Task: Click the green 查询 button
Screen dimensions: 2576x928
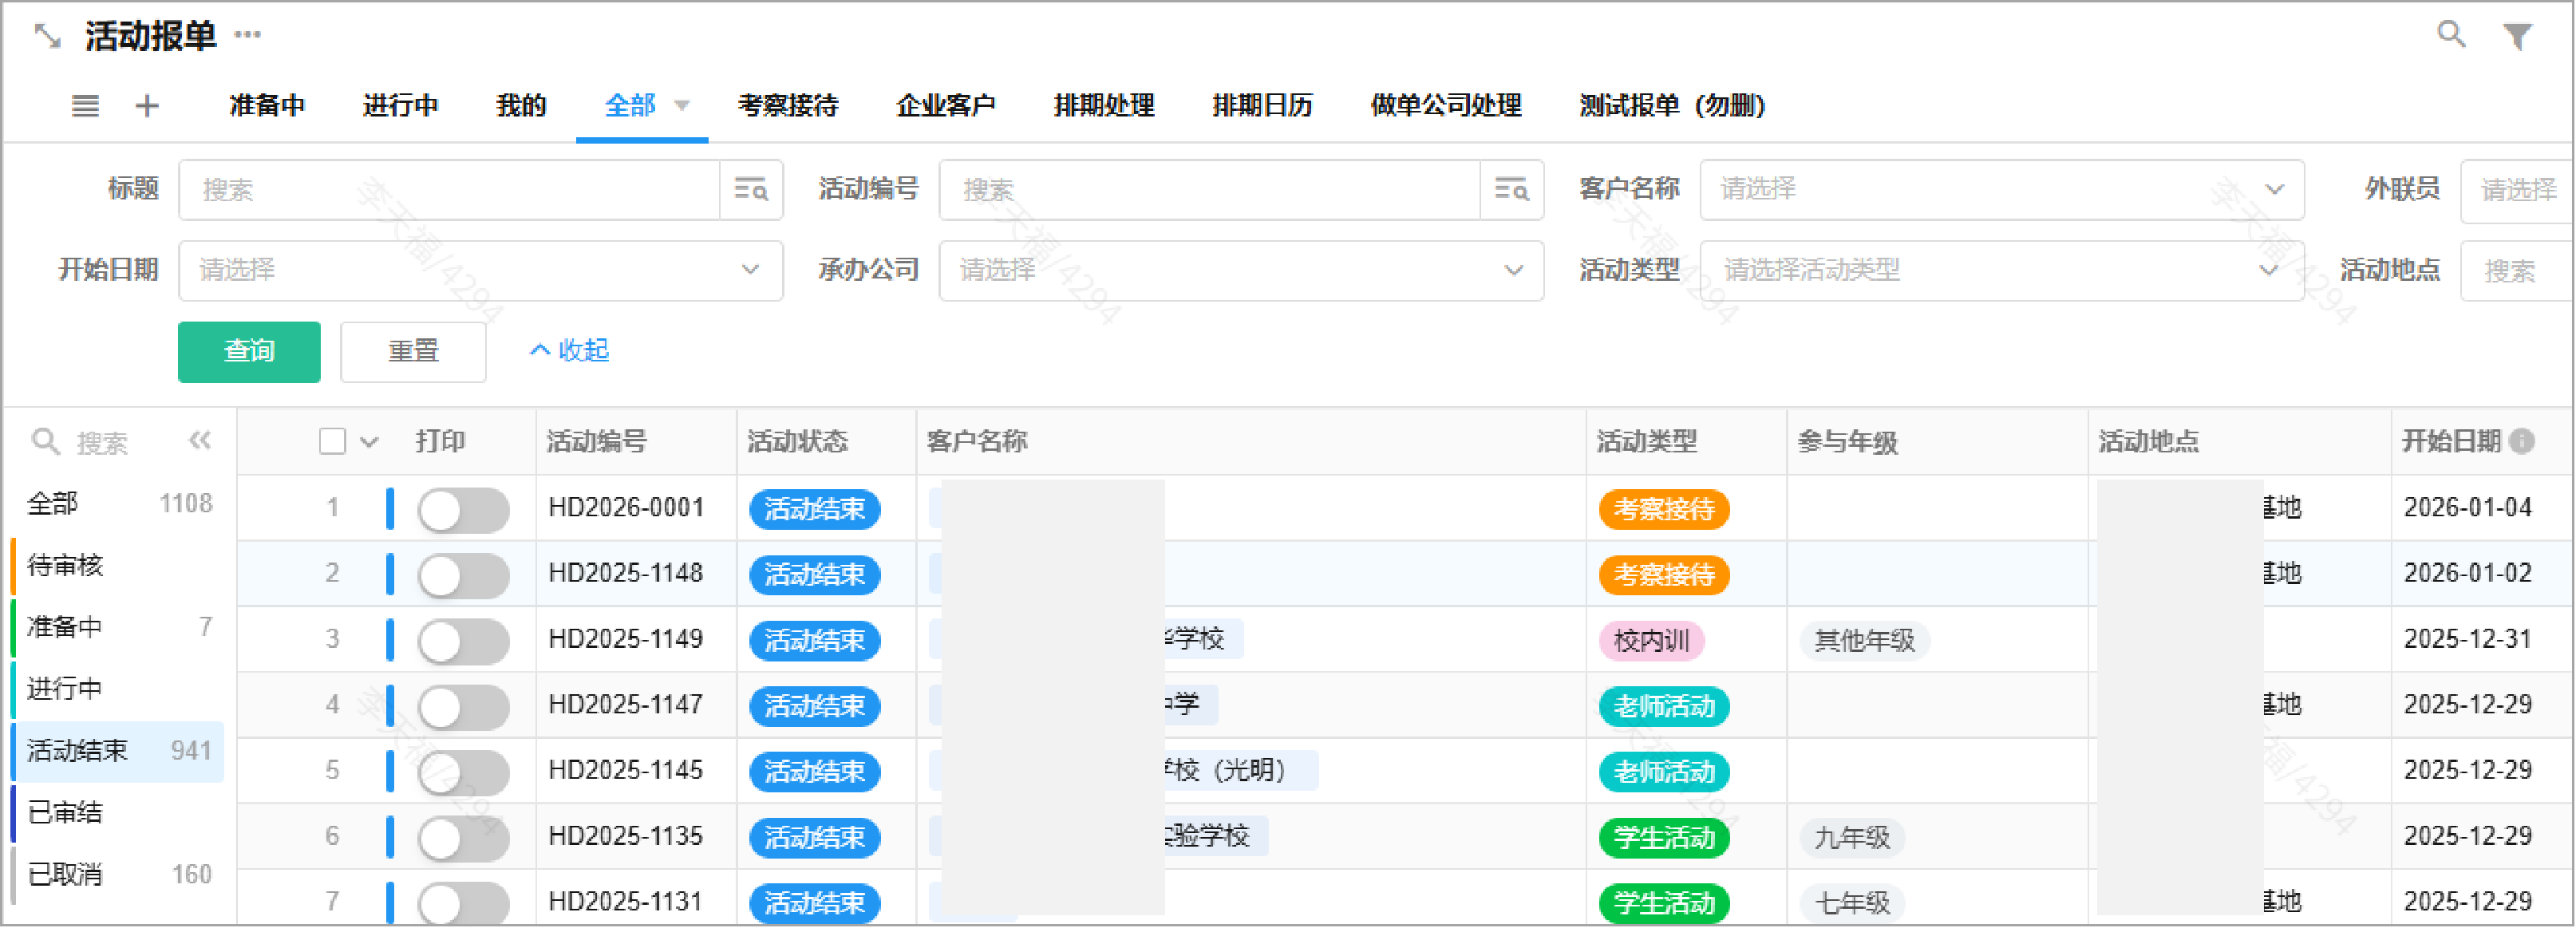Action: (249, 351)
